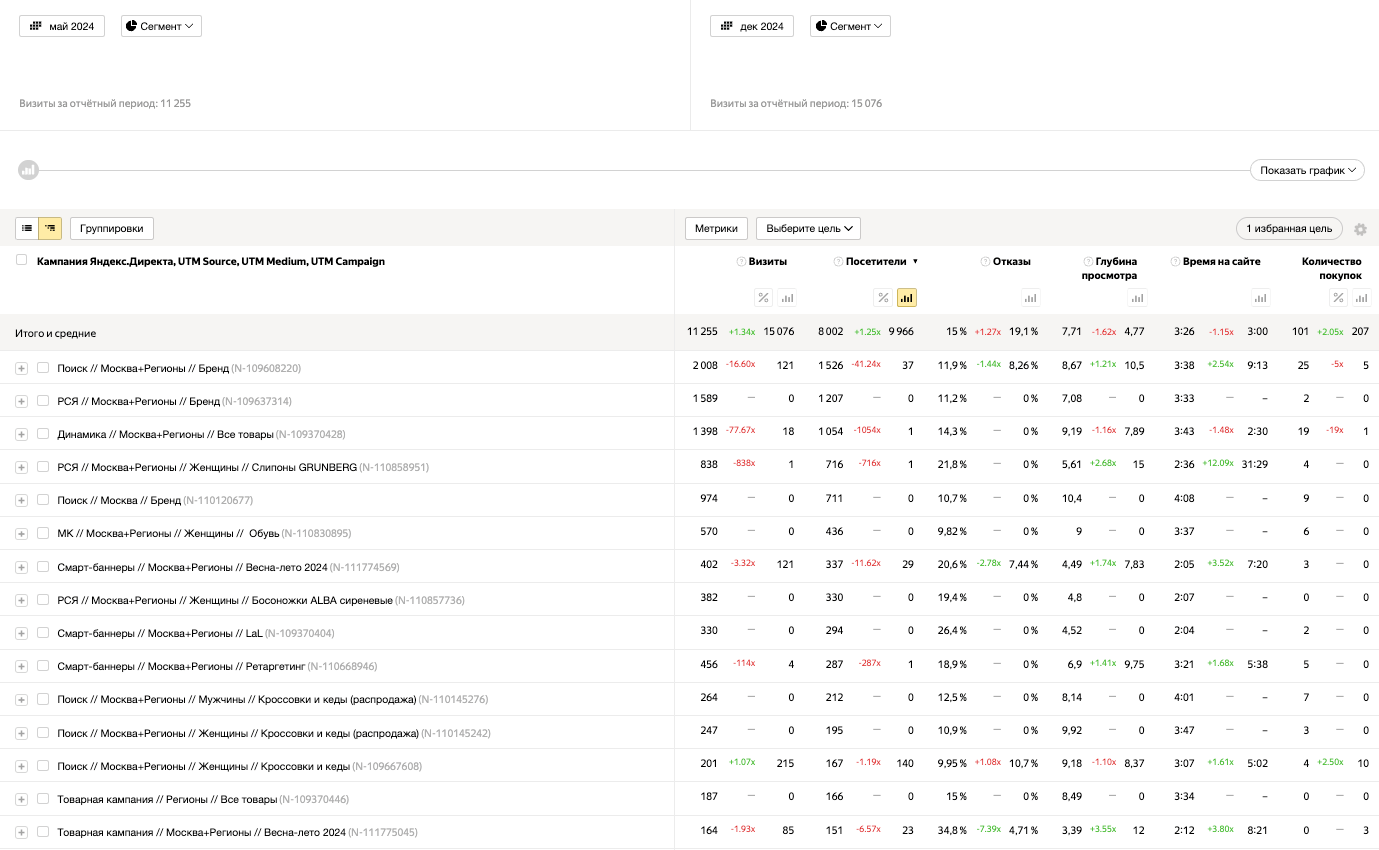Open table settings gear icon
This screenshot has height=850, width=1379.
(x=1360, y=229)
